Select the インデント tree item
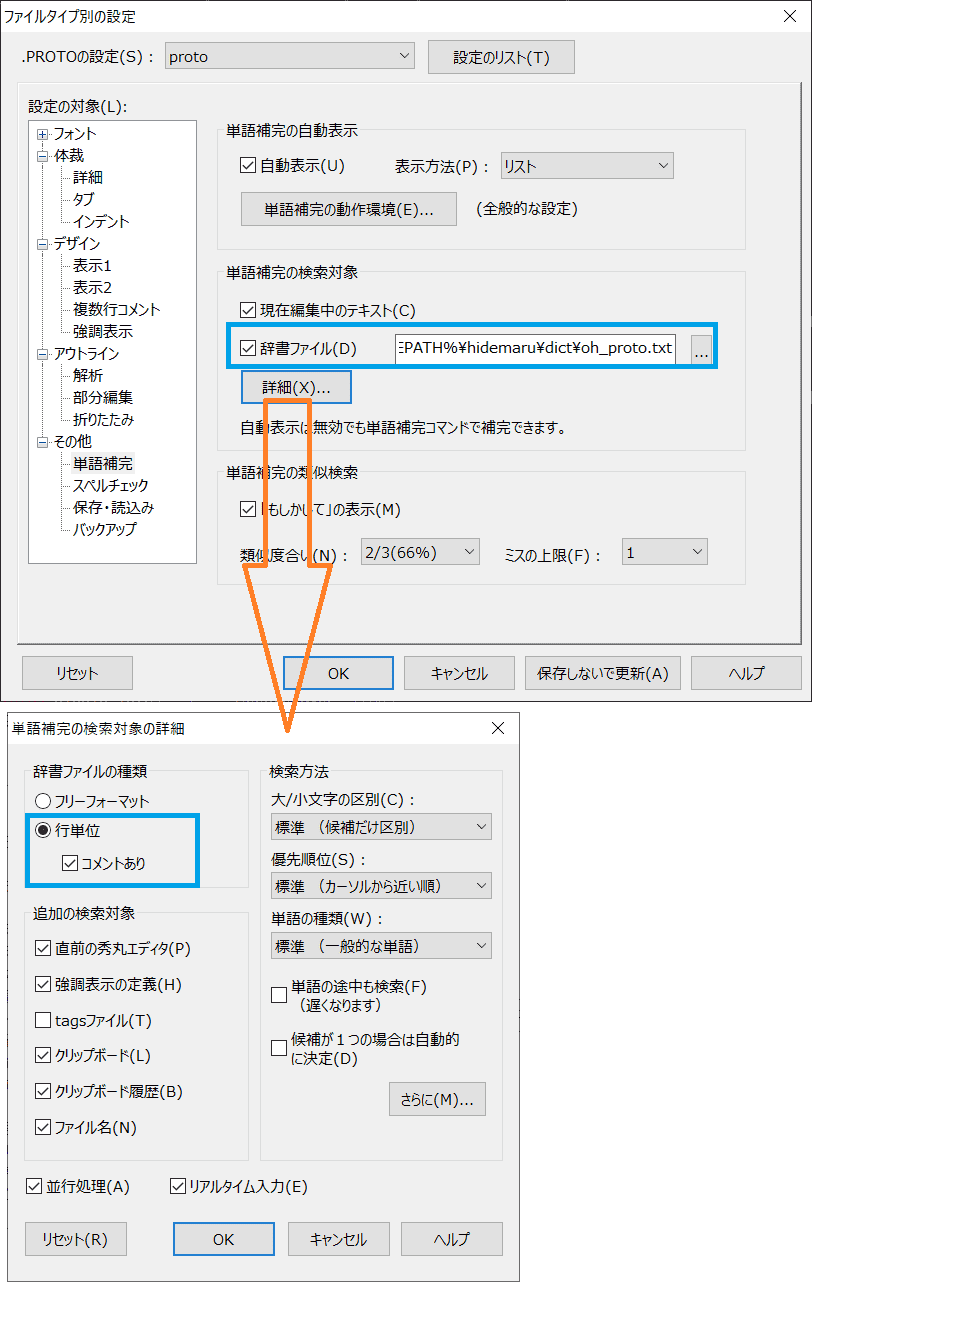 101,222
